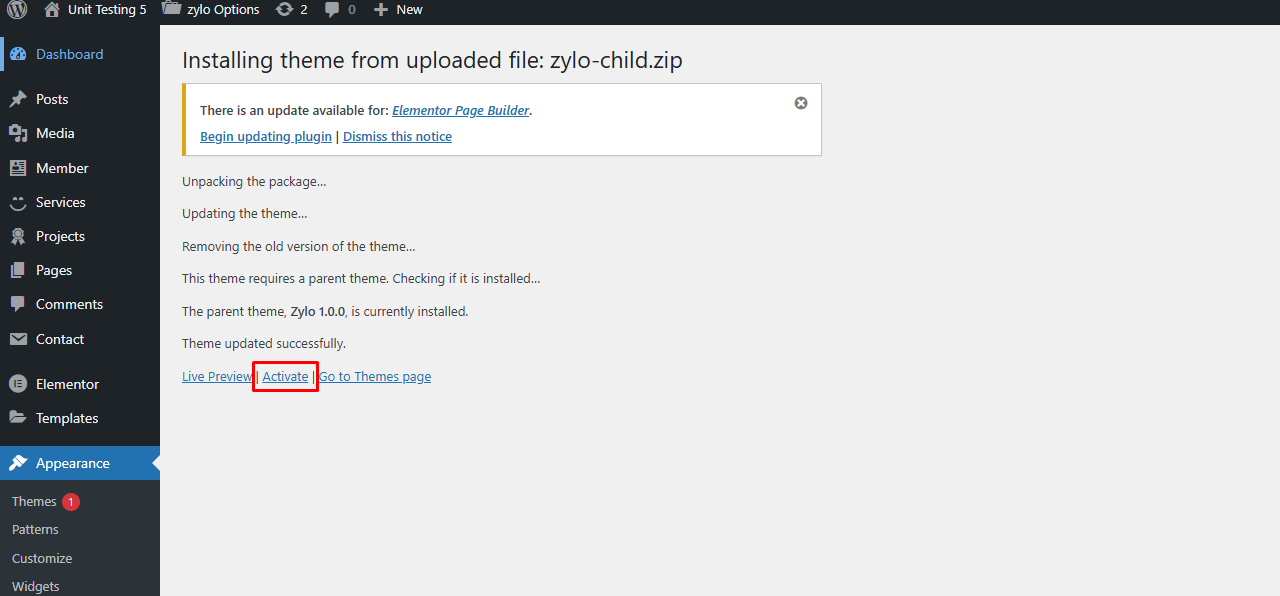Activate the zylo-child theme
The image size is (1280, 596).
[x=285, y=377]
